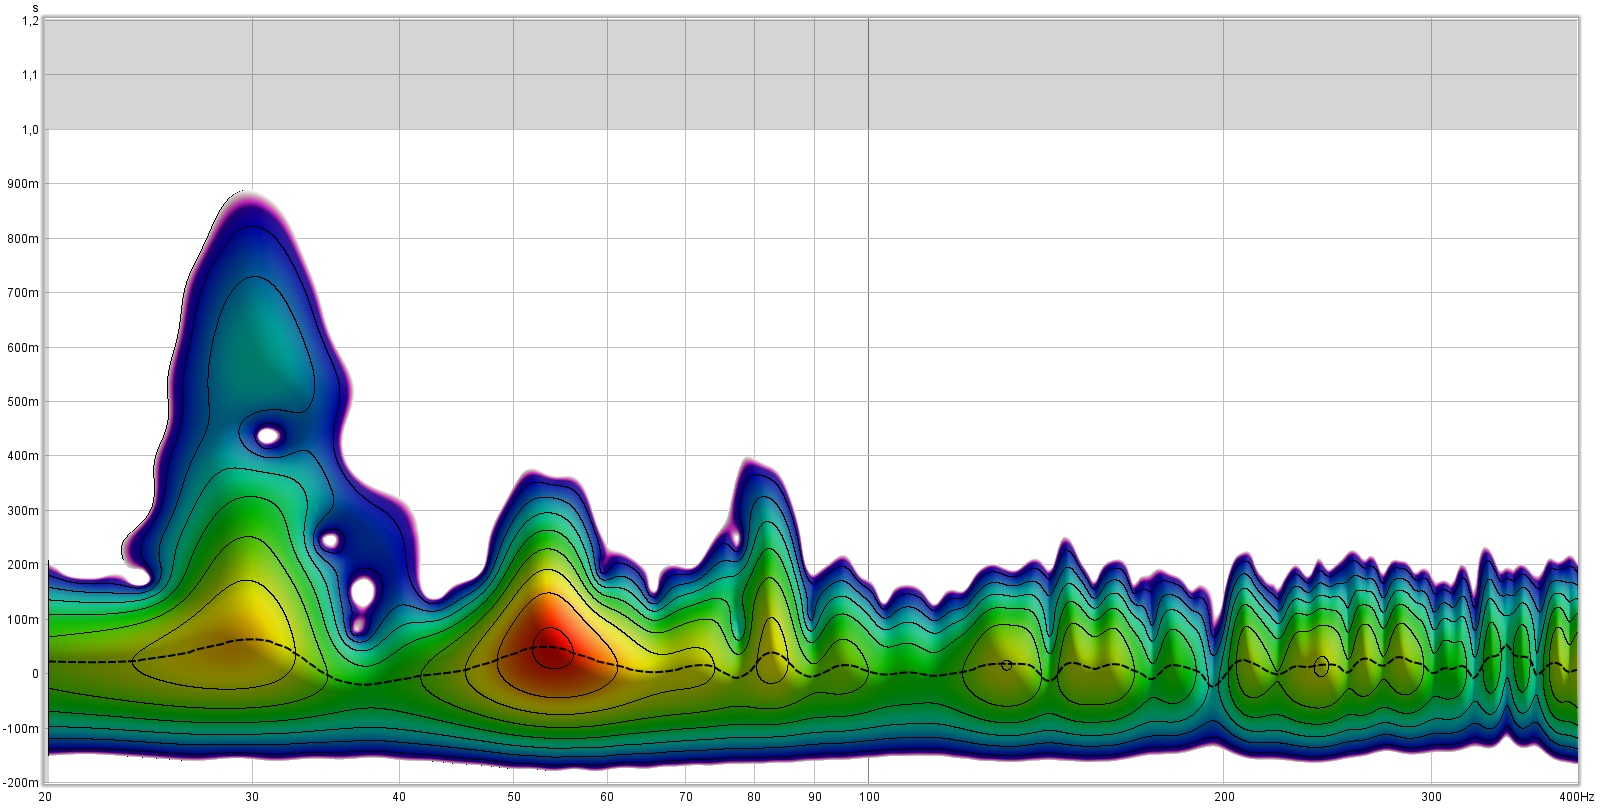Click the "400m" time axis label
The image size is (1600, 809).
pyautogui.click(x=24, y=456)
